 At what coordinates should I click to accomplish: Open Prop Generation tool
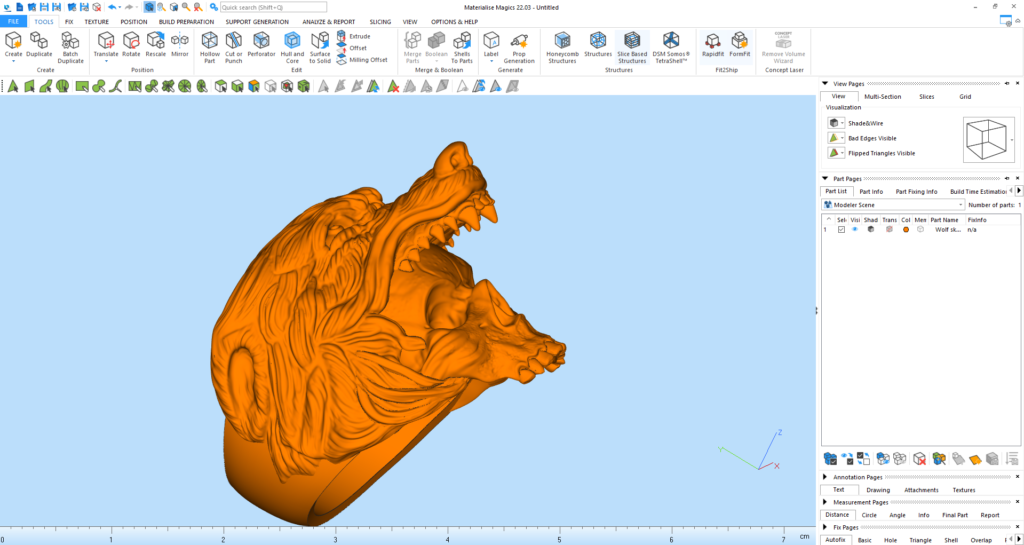519,48
